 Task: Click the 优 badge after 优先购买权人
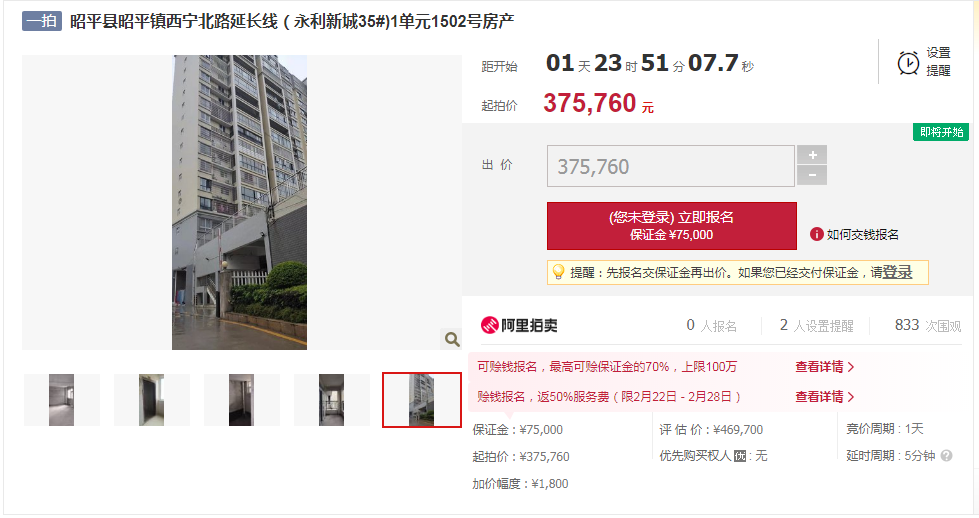tap(740, 456)
